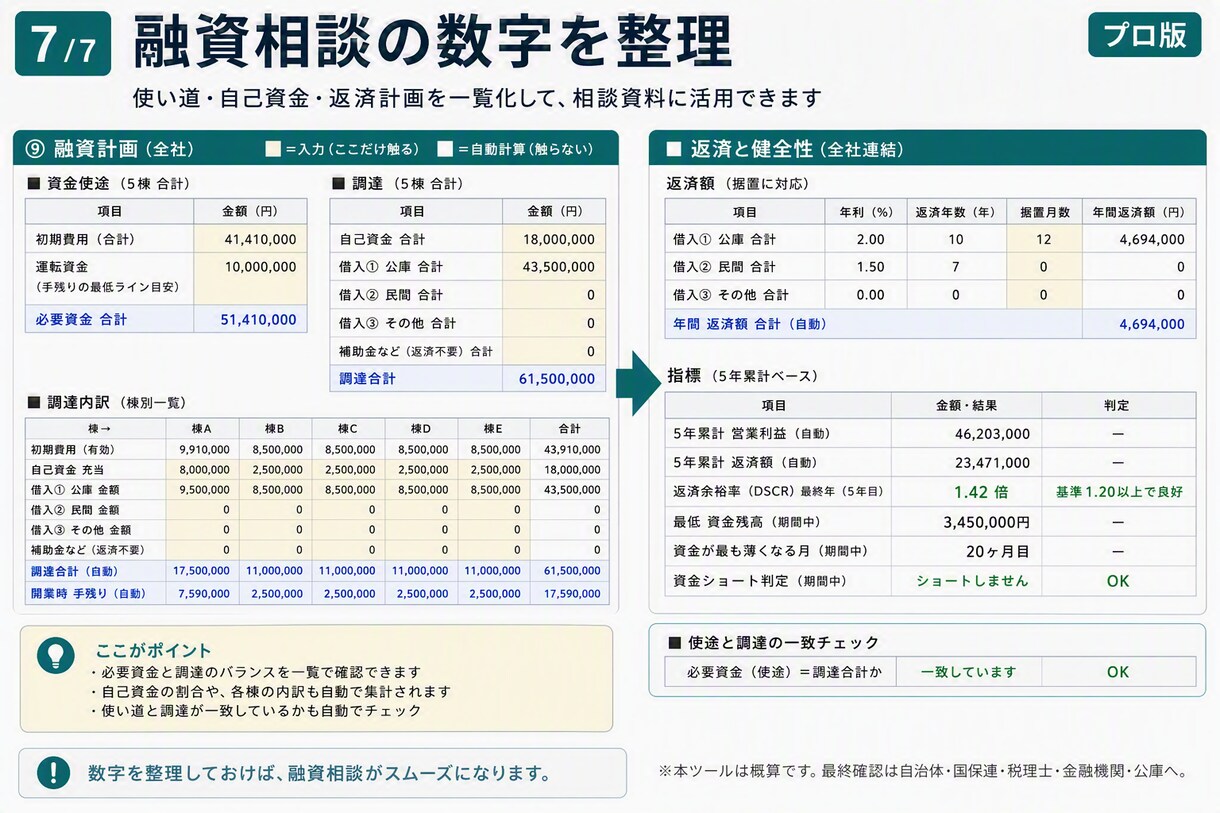Click the DSCR result 1.42 倍

[967, 492]
